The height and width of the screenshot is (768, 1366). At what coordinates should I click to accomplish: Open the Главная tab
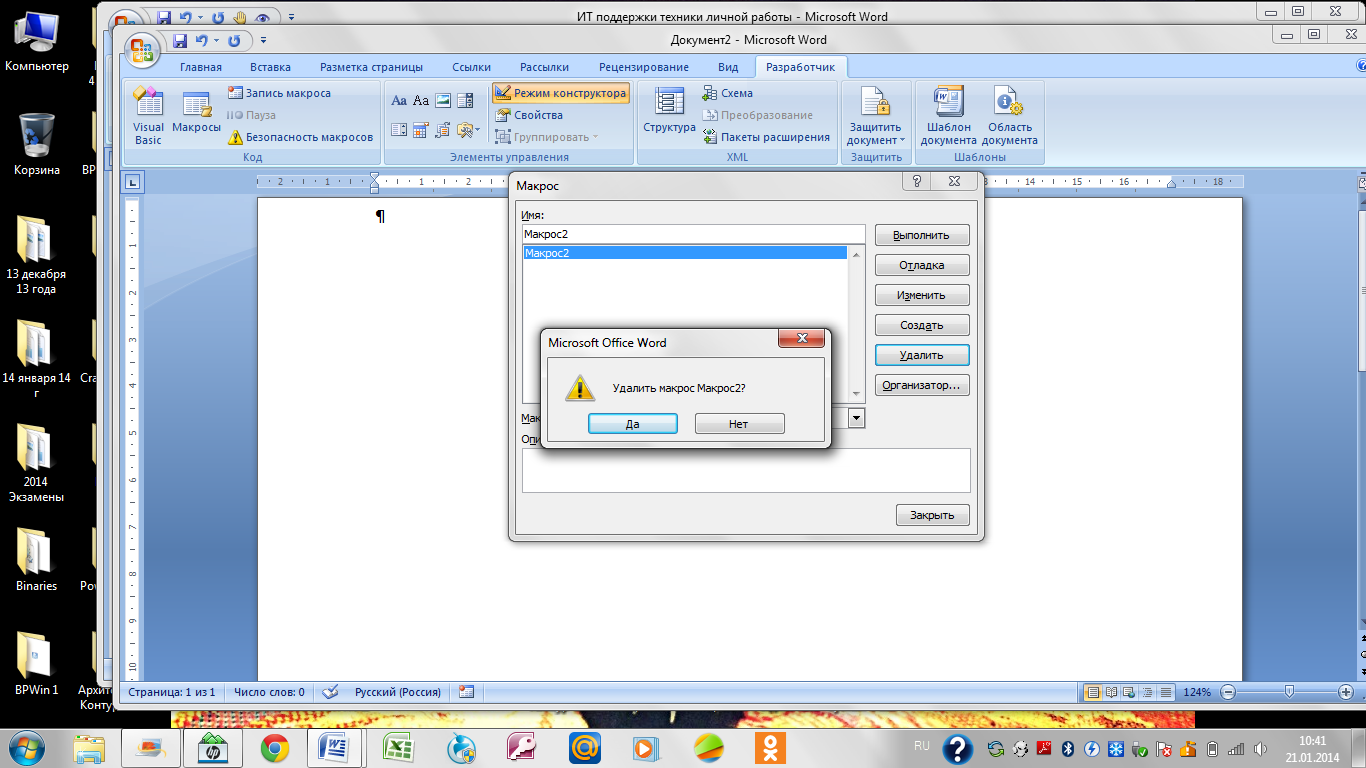[x=200, y=67]
